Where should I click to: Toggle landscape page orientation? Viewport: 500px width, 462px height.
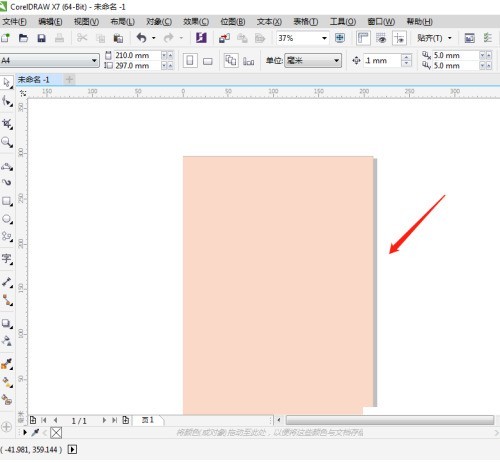tap(208, 61)
